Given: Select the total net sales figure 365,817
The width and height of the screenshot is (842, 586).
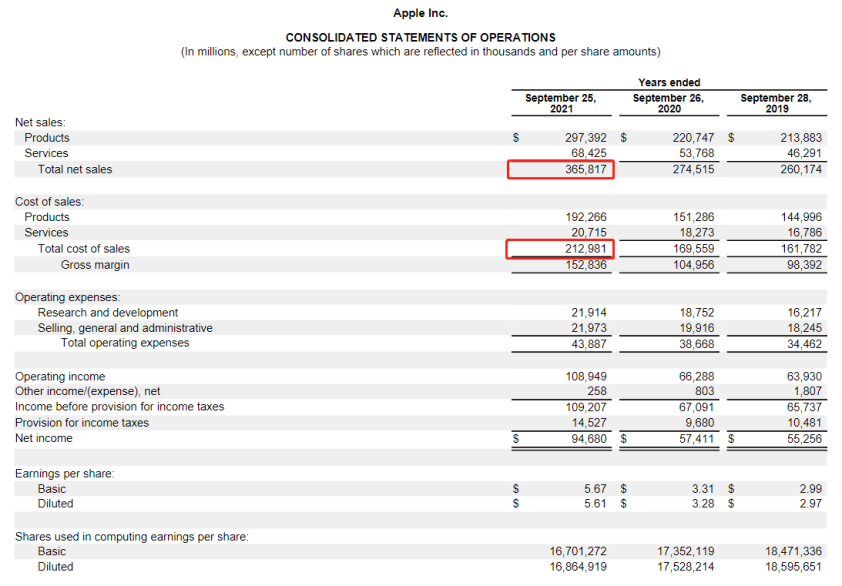Looking at the screenshot, I should coord(585,170).
